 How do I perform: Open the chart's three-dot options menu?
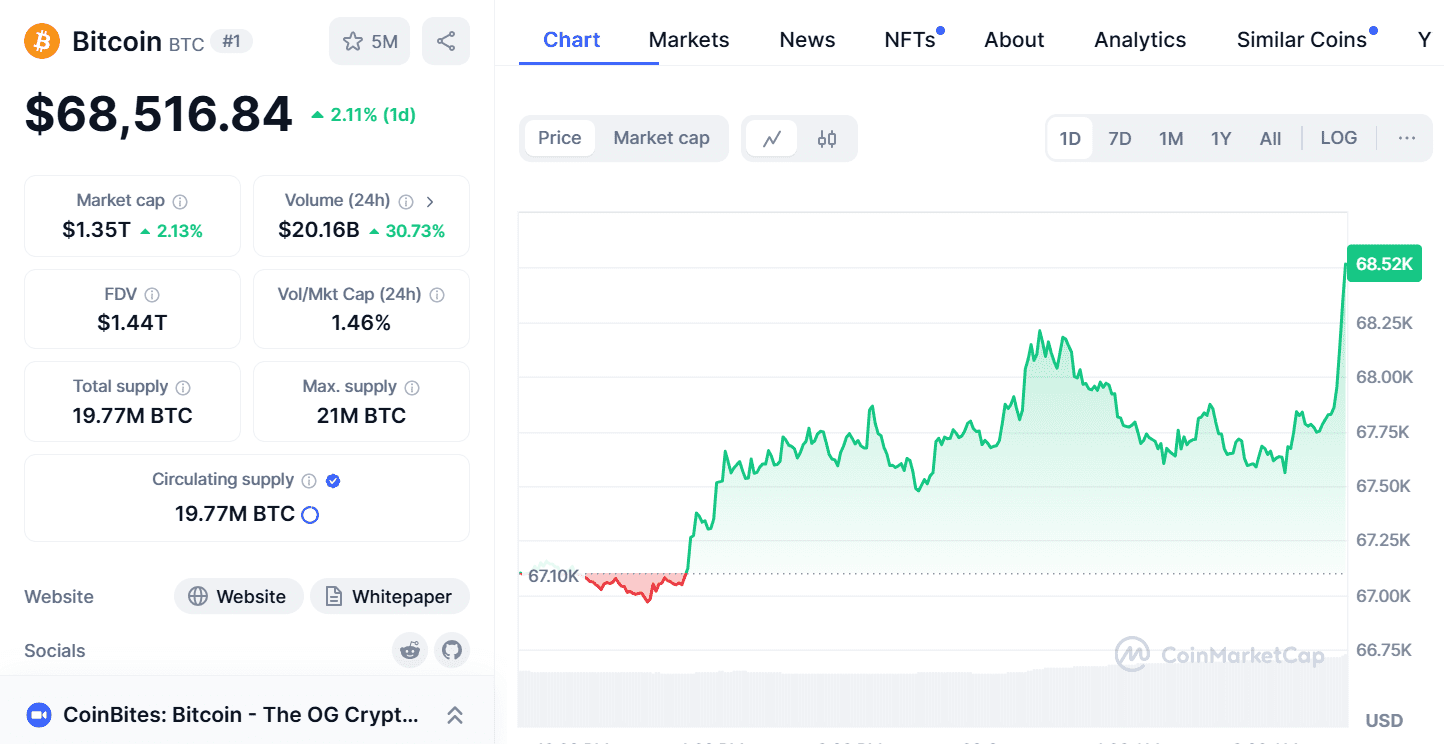click(1407, 138)
